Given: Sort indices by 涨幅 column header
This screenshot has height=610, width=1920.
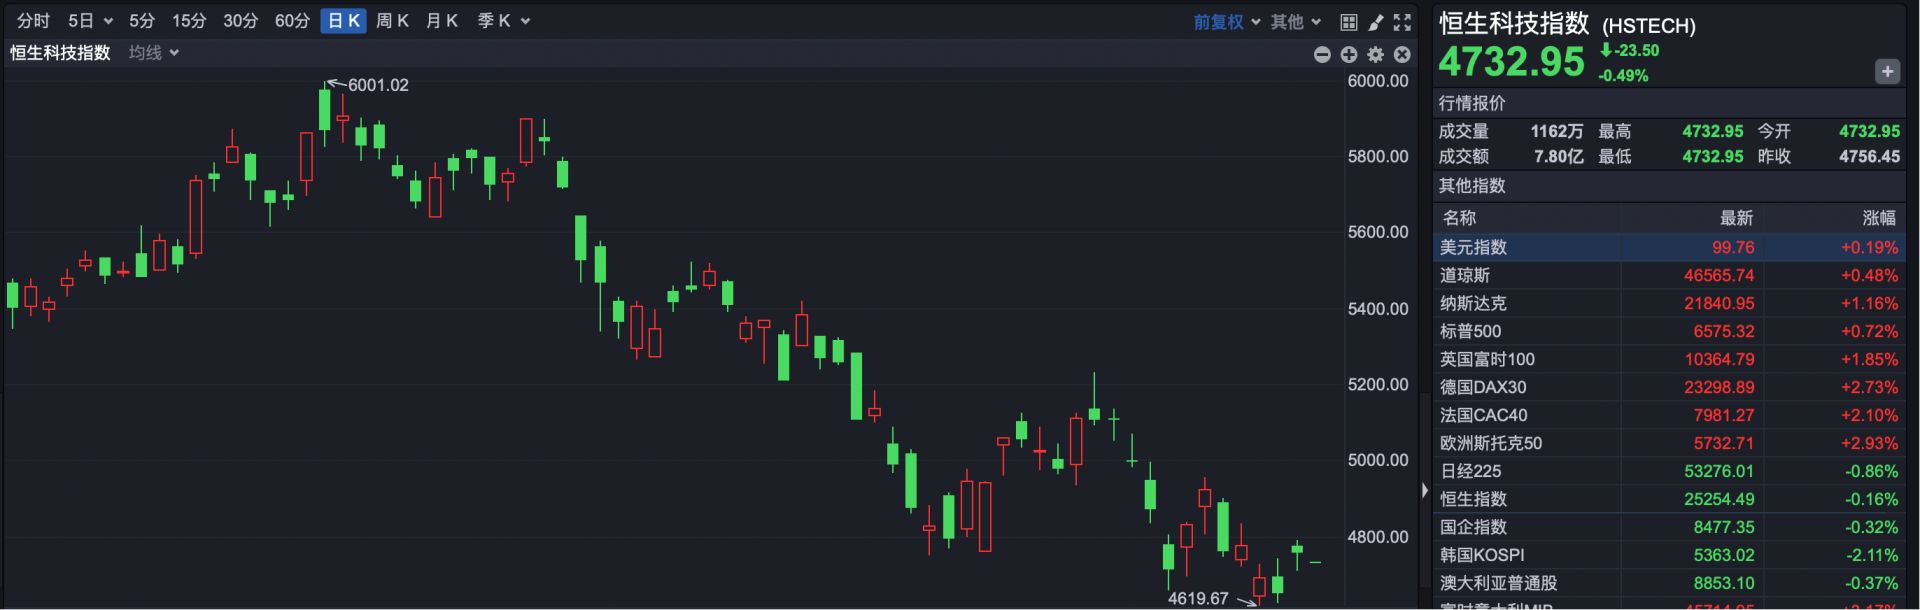Looking at the screenshot, I should tap(1878, 218).
